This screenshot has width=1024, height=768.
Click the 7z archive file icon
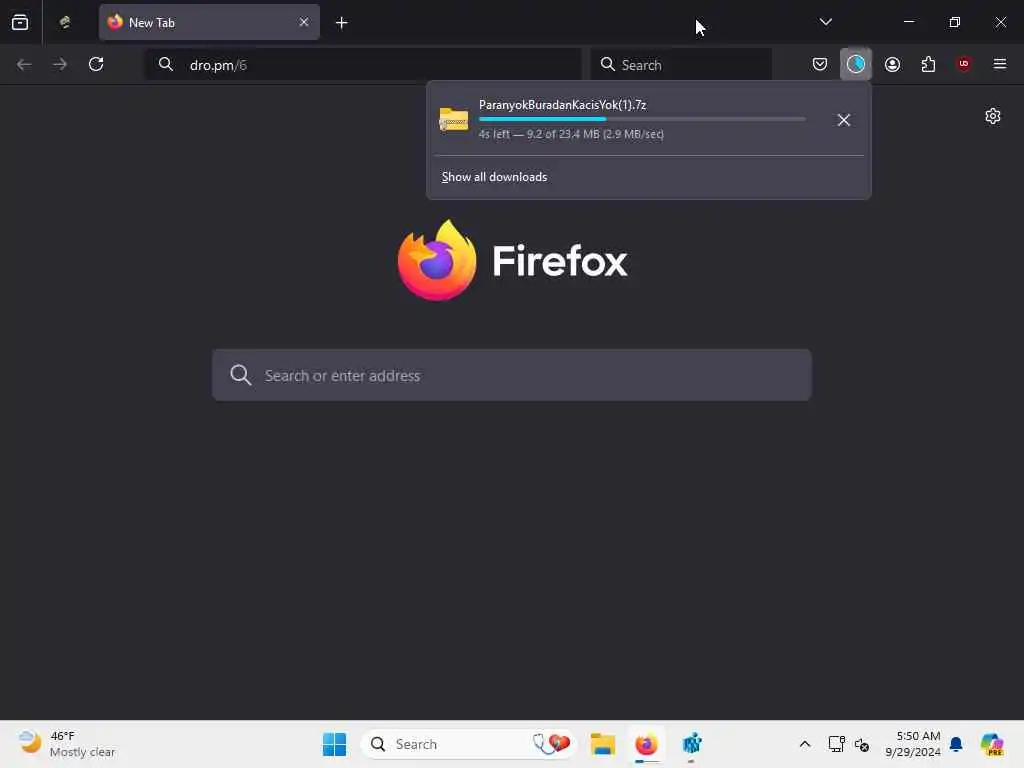(454, 120)
